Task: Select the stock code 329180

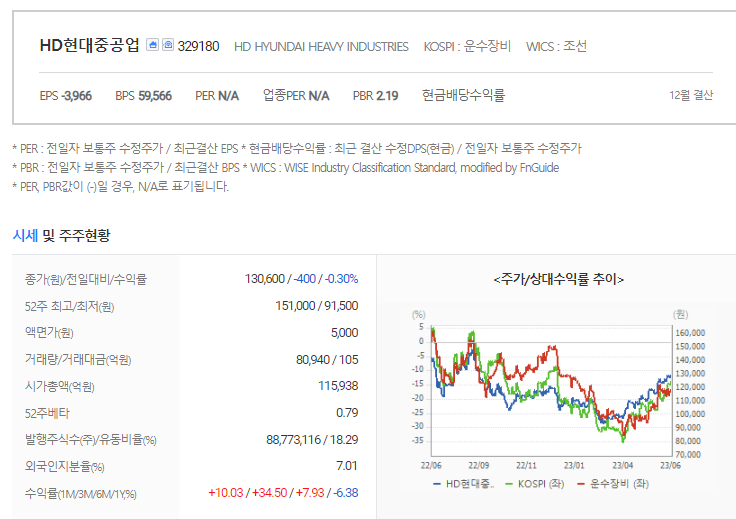Action: click(x=198, y=46)
